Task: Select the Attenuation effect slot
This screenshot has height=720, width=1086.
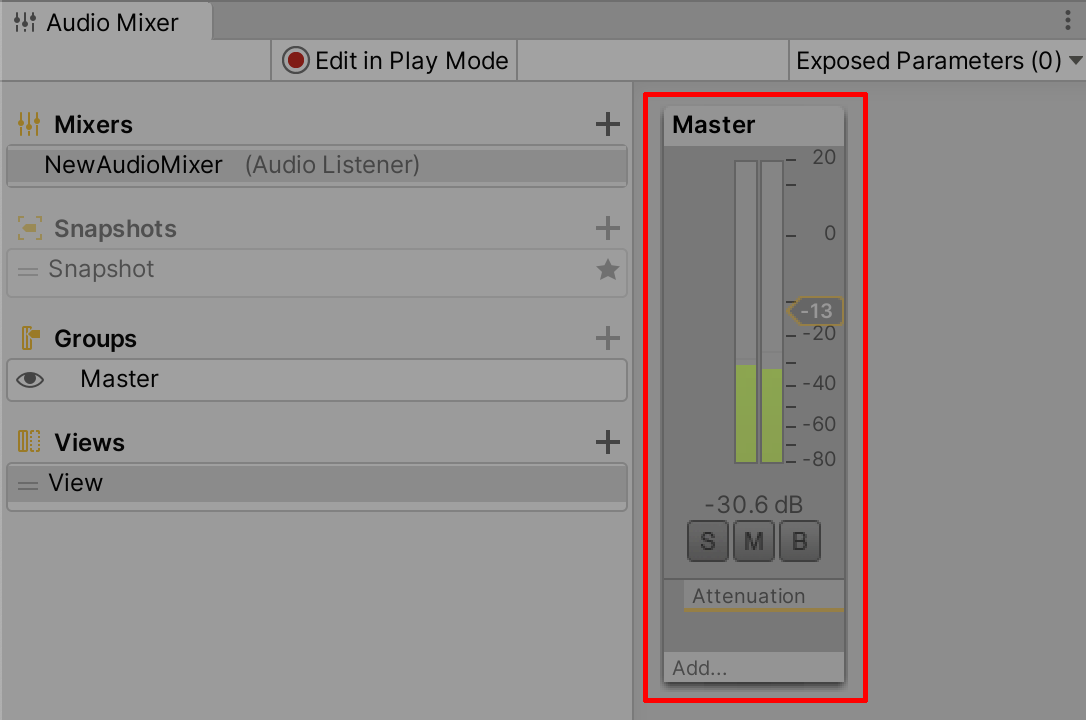Action: click(x=763, y=595)
